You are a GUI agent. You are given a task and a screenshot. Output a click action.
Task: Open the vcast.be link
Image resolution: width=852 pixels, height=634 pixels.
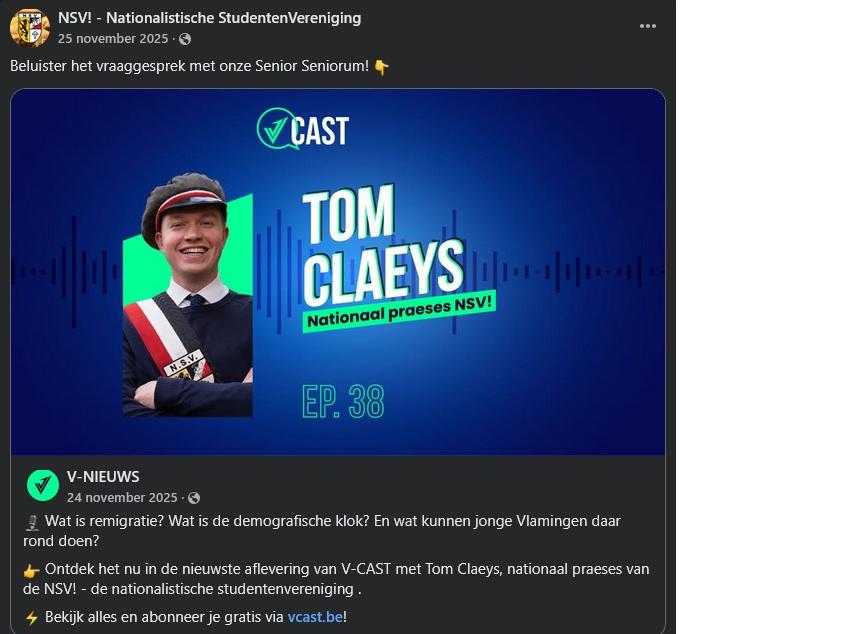(315, 617)
